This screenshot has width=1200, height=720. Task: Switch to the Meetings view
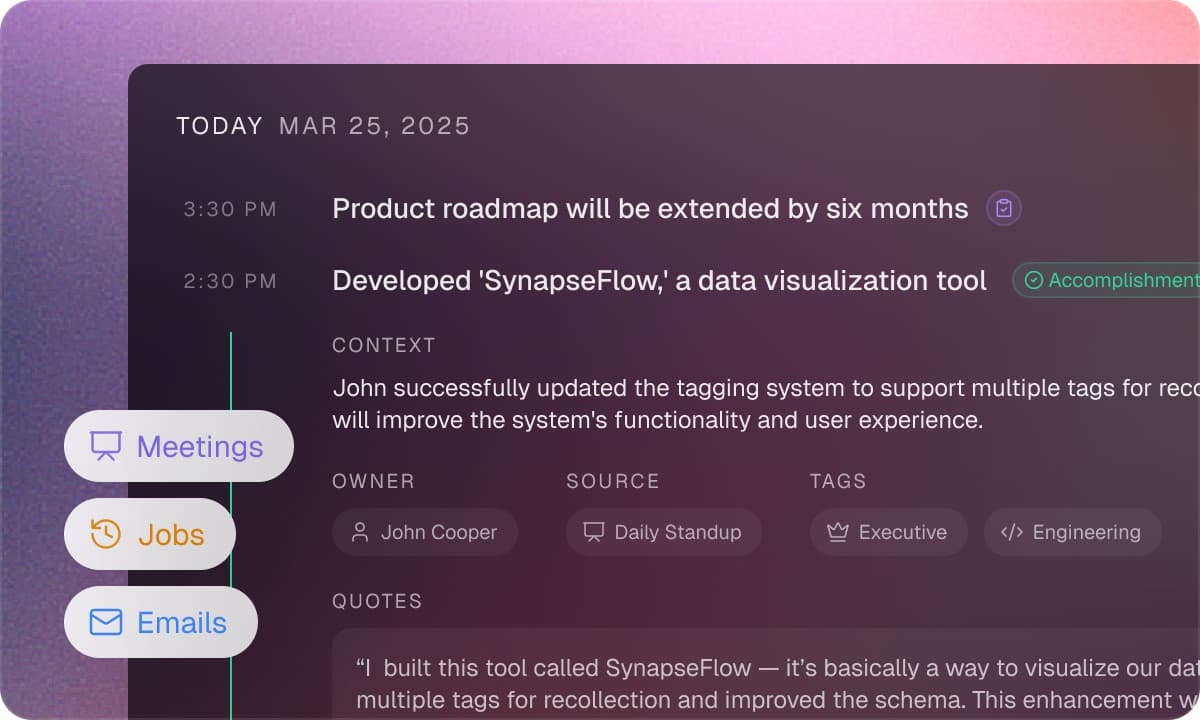178,446
